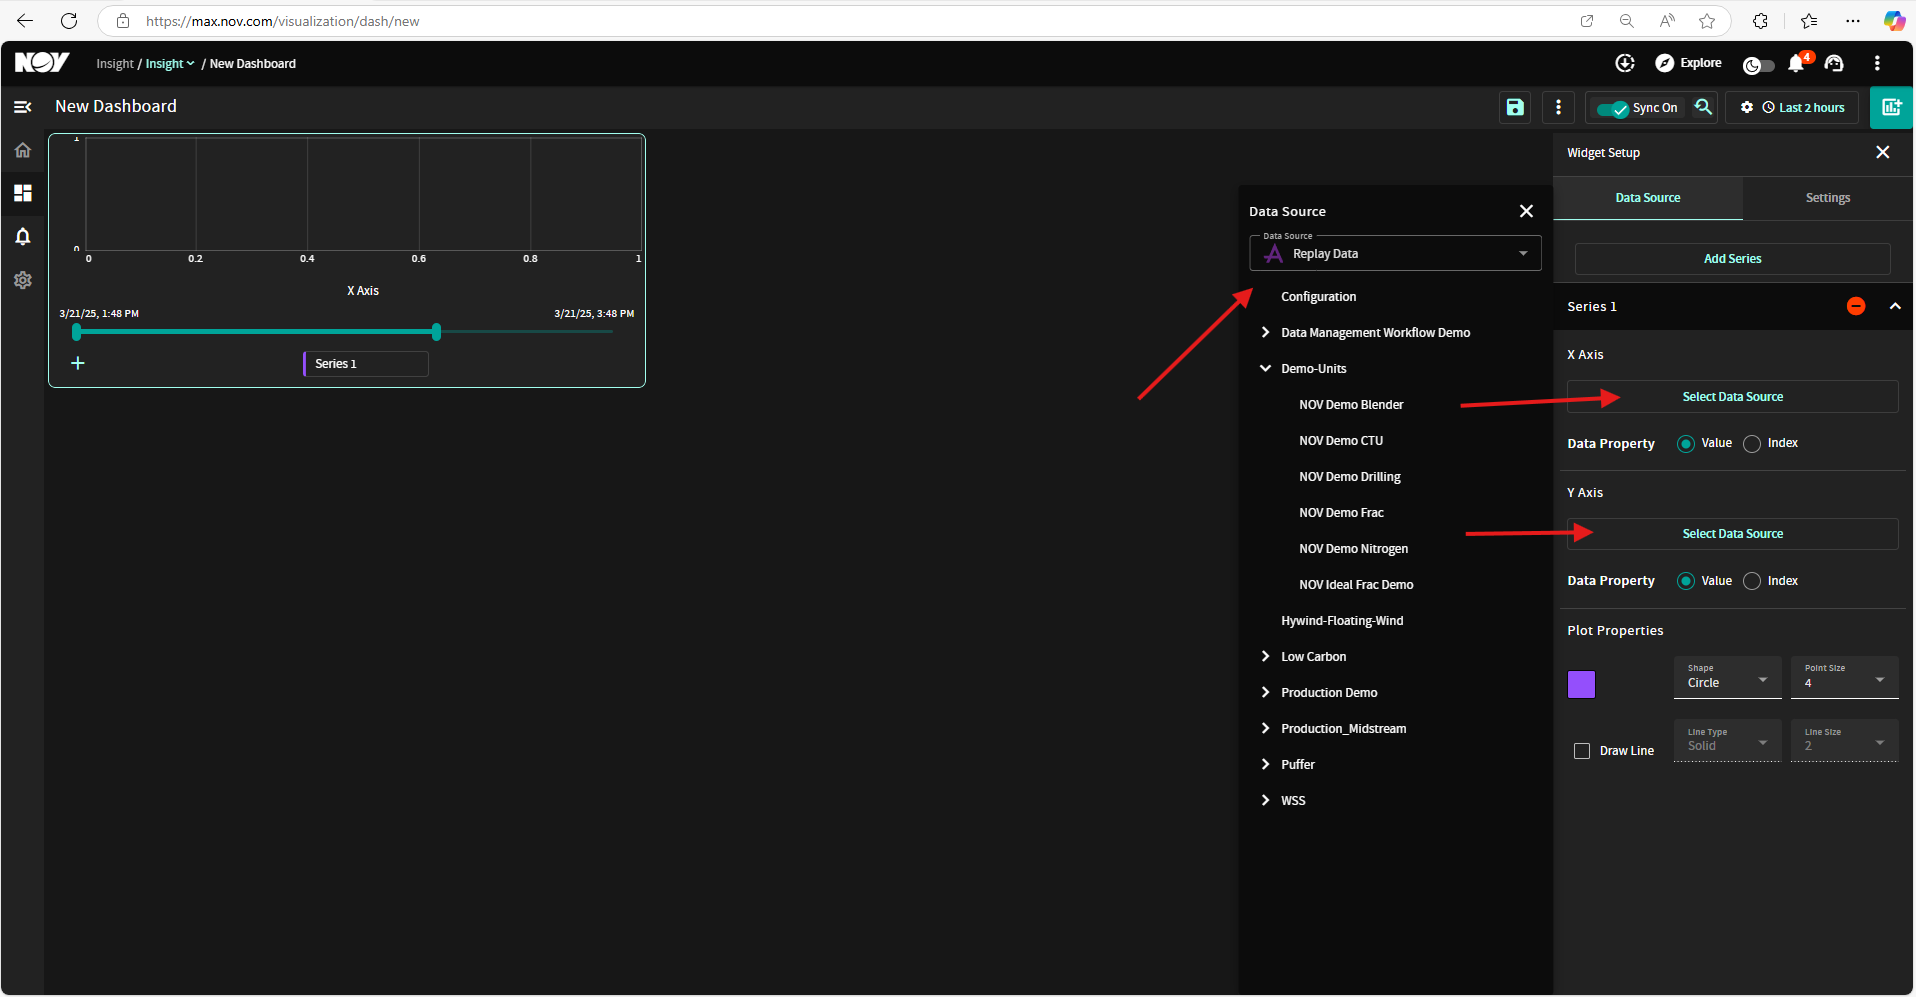Click the download clock icon in top bar

1625,63
